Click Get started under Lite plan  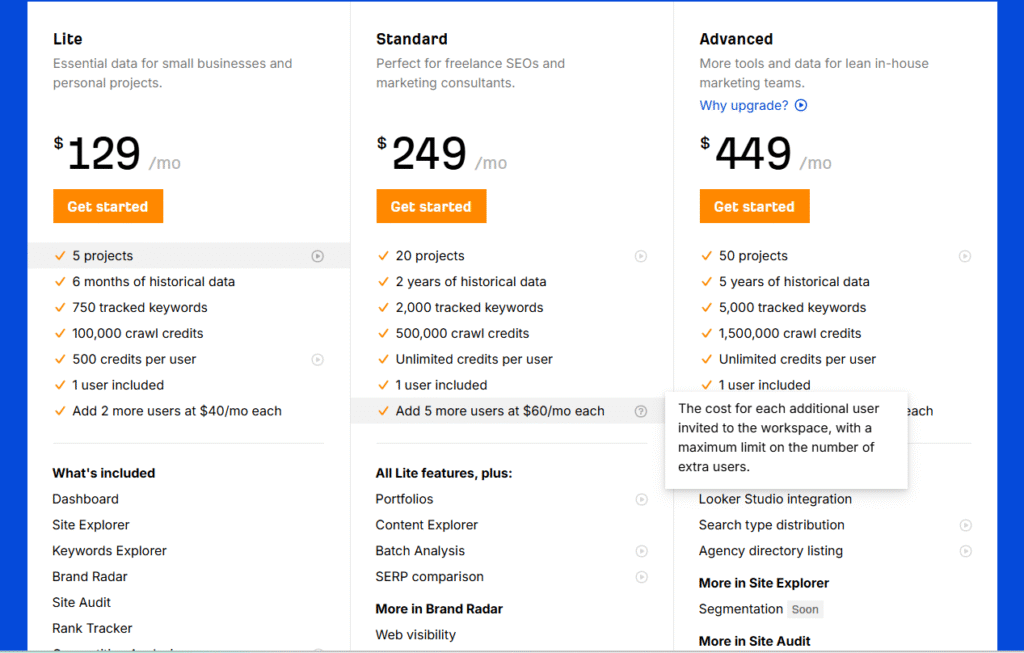(108, 207)
